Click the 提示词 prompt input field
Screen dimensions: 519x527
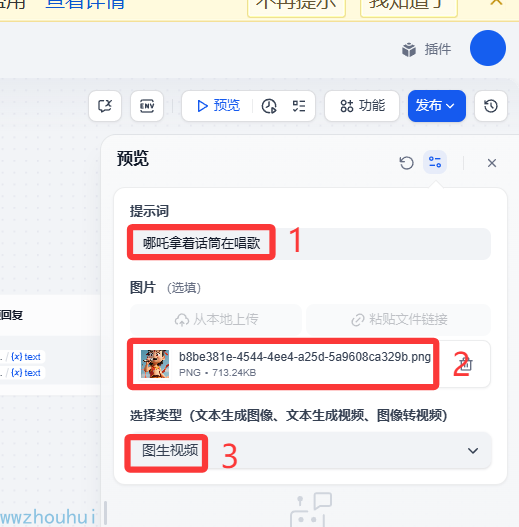pos(309,243)
